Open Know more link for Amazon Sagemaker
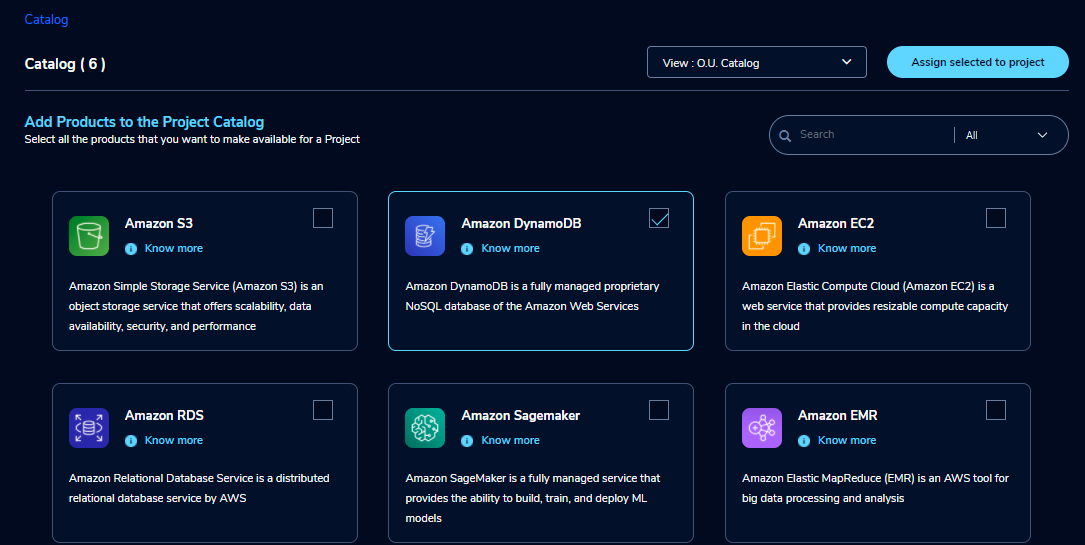 click(511, 441)
